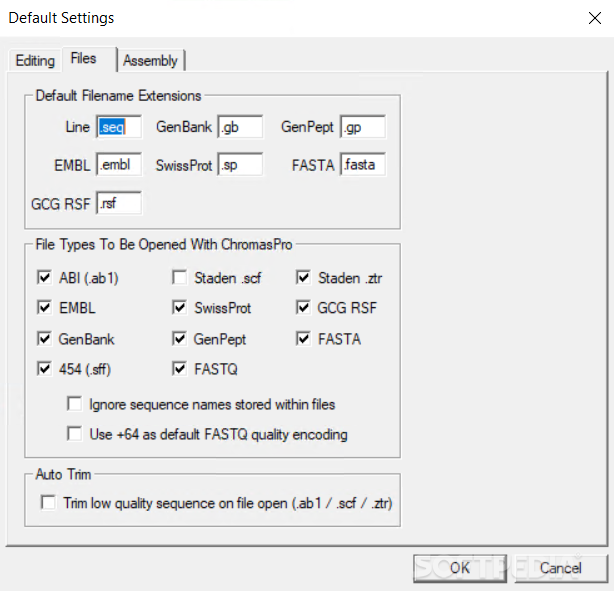Switch to the Editing tab
Viewport: 614px width, 591px height.
(x=35, y=61)
